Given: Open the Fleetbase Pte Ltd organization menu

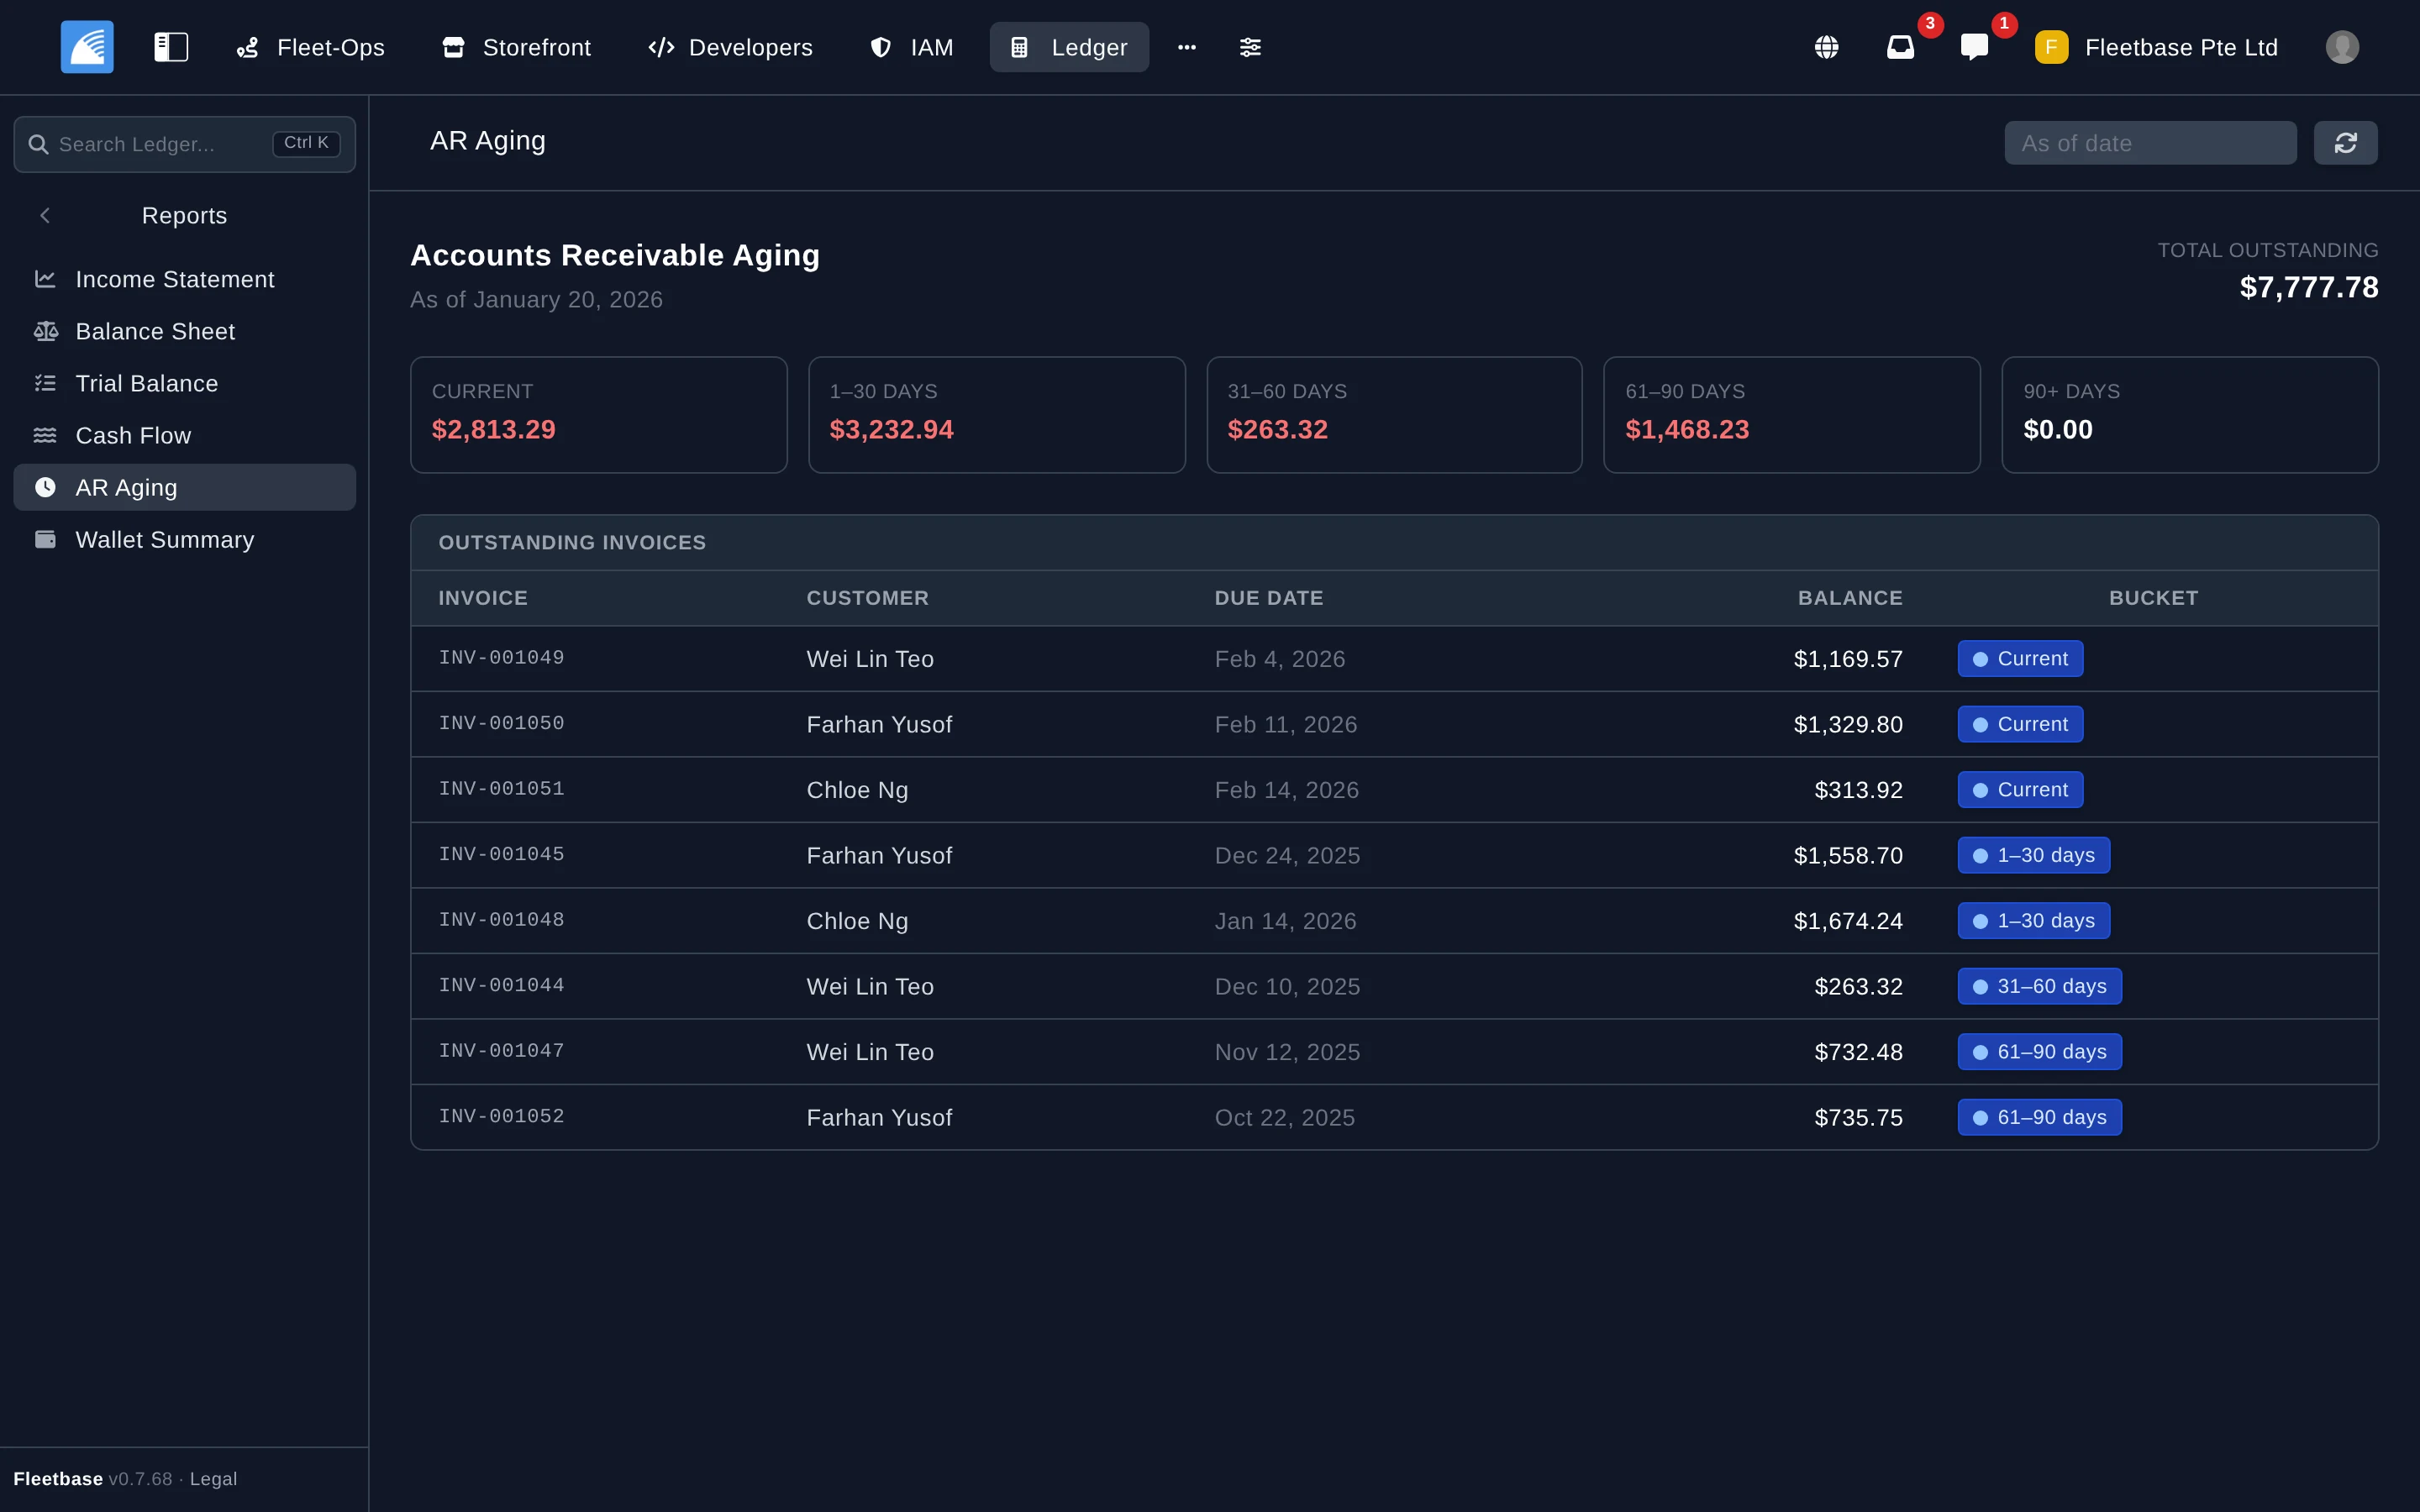Looking at the screenshot, I should pos(2156,47).
